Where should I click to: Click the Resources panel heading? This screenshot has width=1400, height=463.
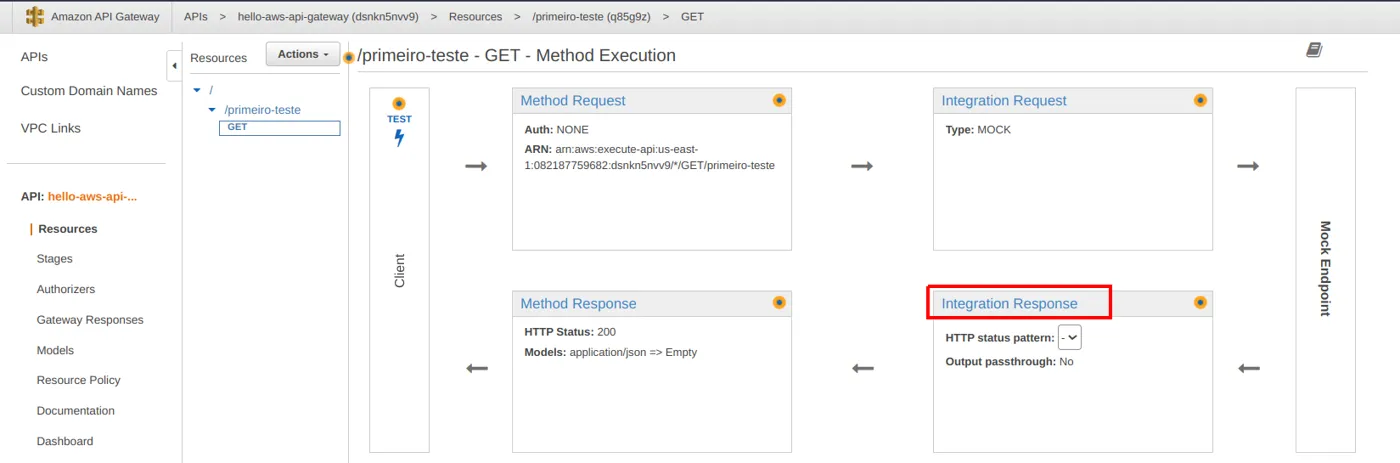click(x=218, y=58)
